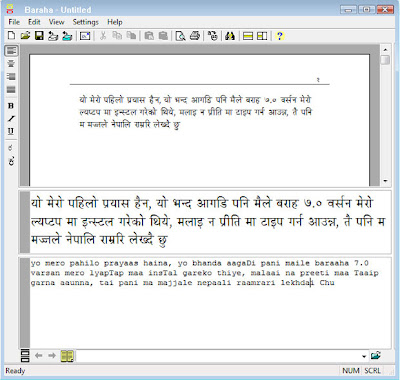
Task: Expand the bottom combo box dropdown arrow
Action: pos(364,356)
